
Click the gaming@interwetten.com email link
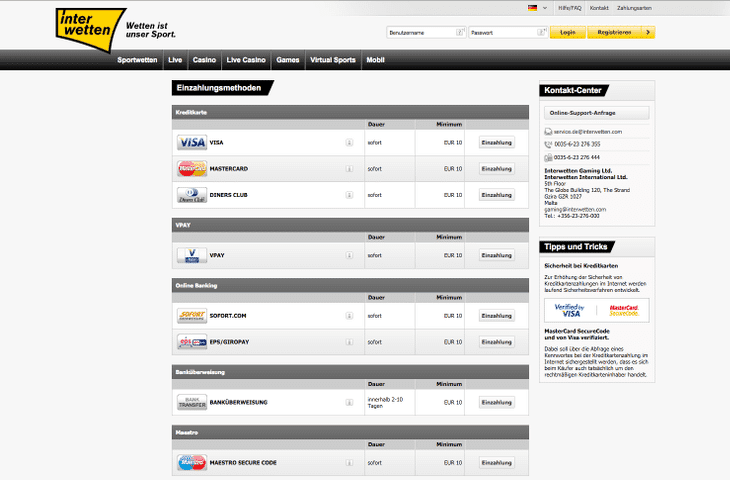(x=575, y=210)
